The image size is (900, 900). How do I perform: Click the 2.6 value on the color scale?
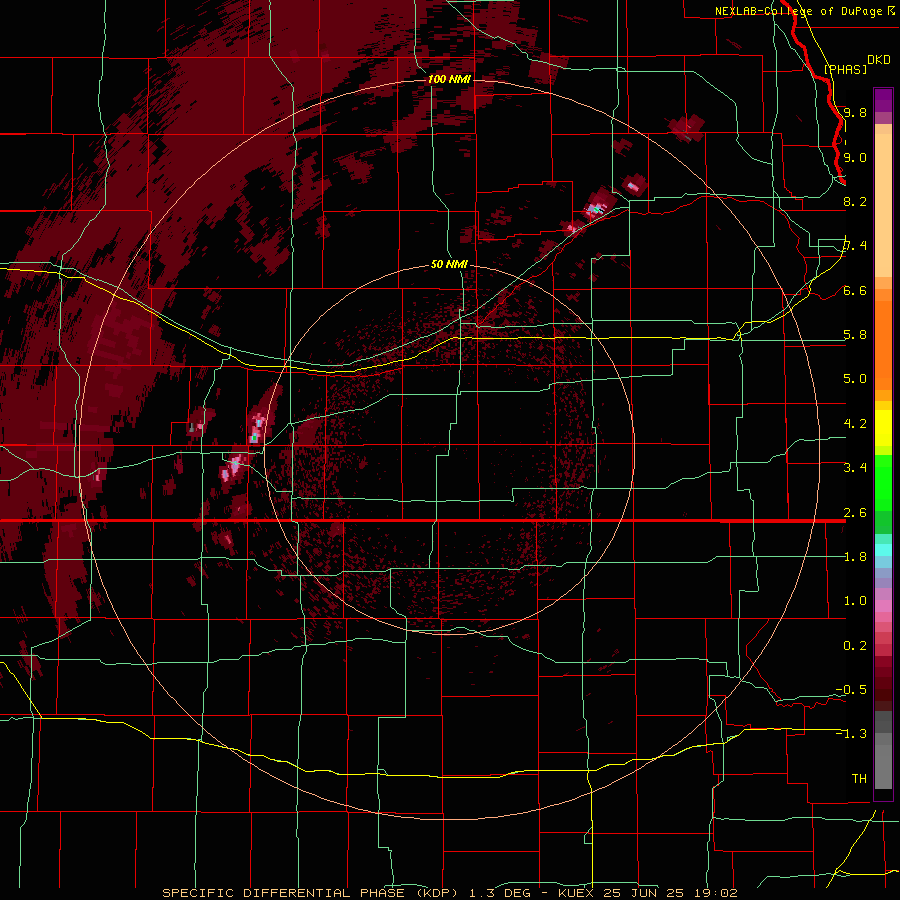click(x=855, y=513)
